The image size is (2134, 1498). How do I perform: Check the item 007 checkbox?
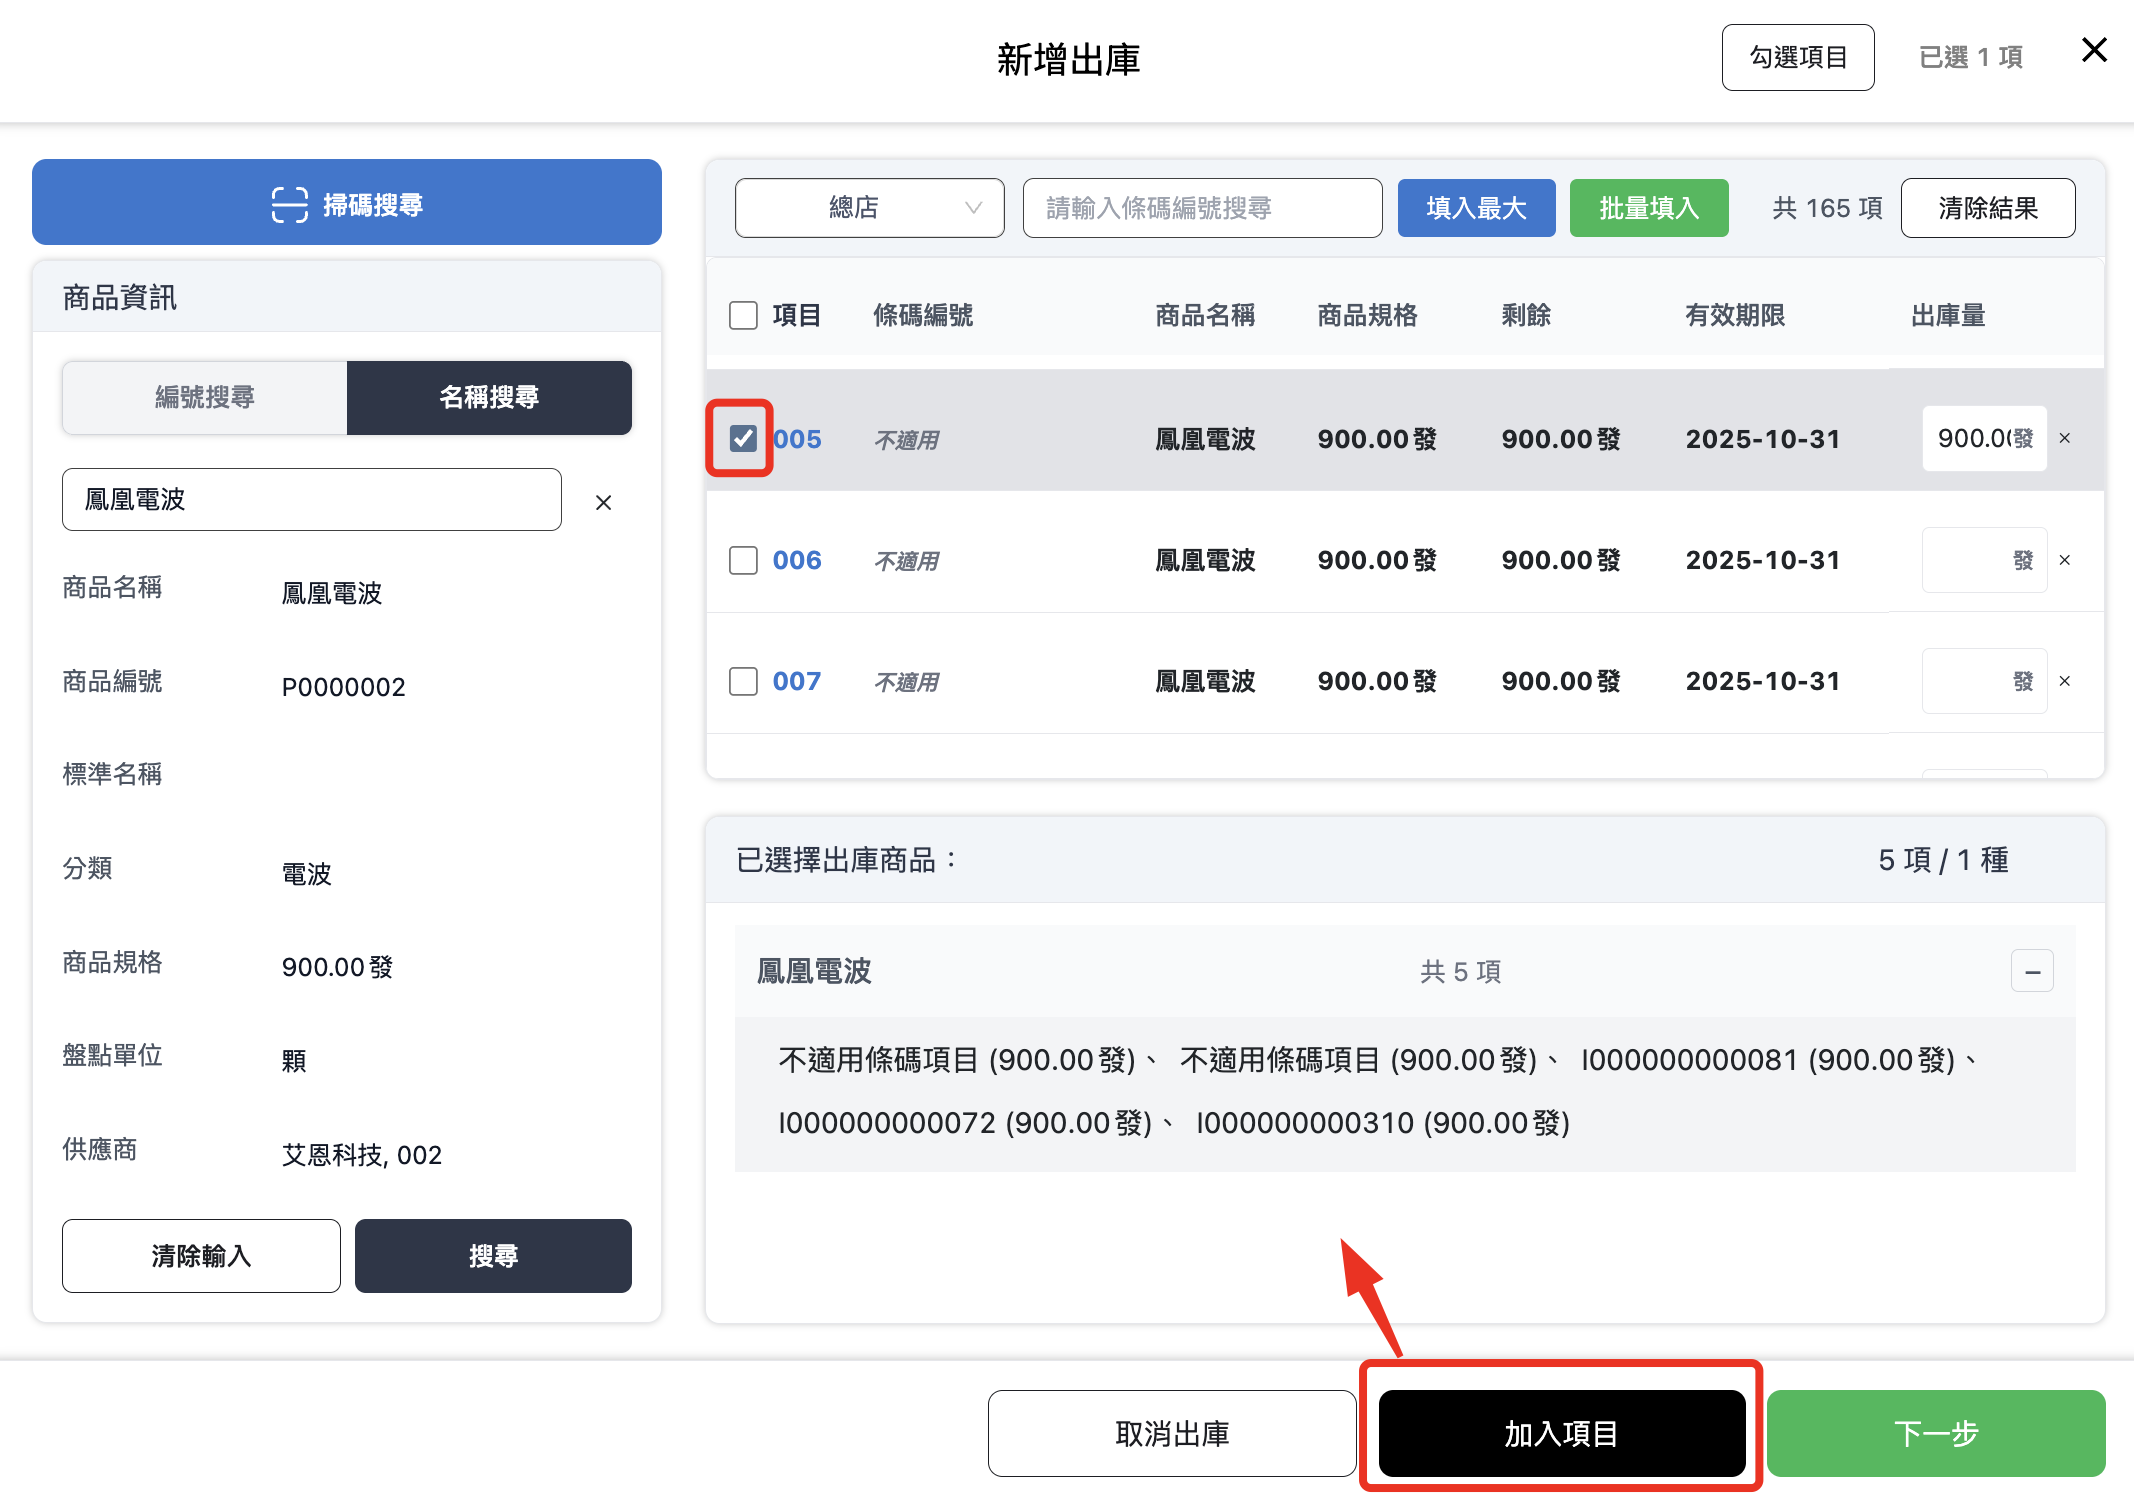(743, 681)
